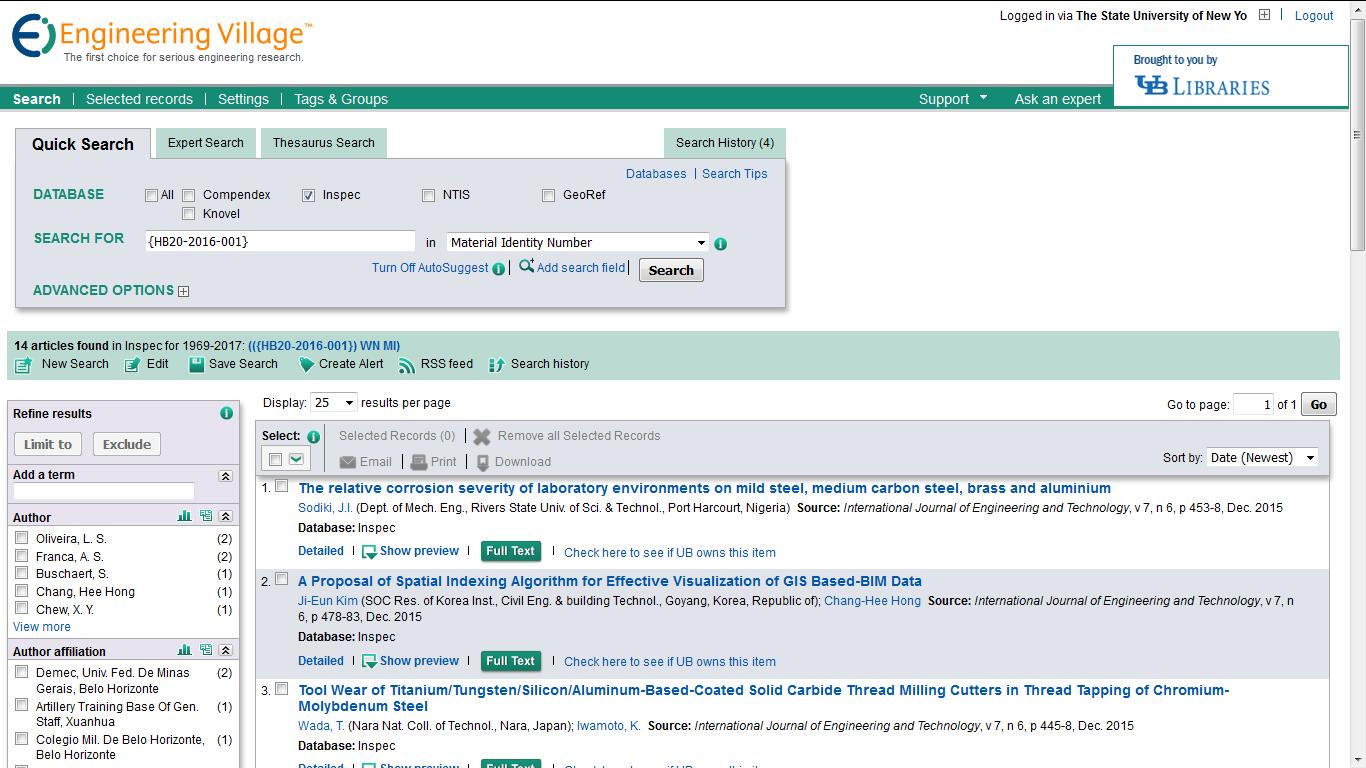Download records with the download icon
1366x768 pixels.
[489, 461]
